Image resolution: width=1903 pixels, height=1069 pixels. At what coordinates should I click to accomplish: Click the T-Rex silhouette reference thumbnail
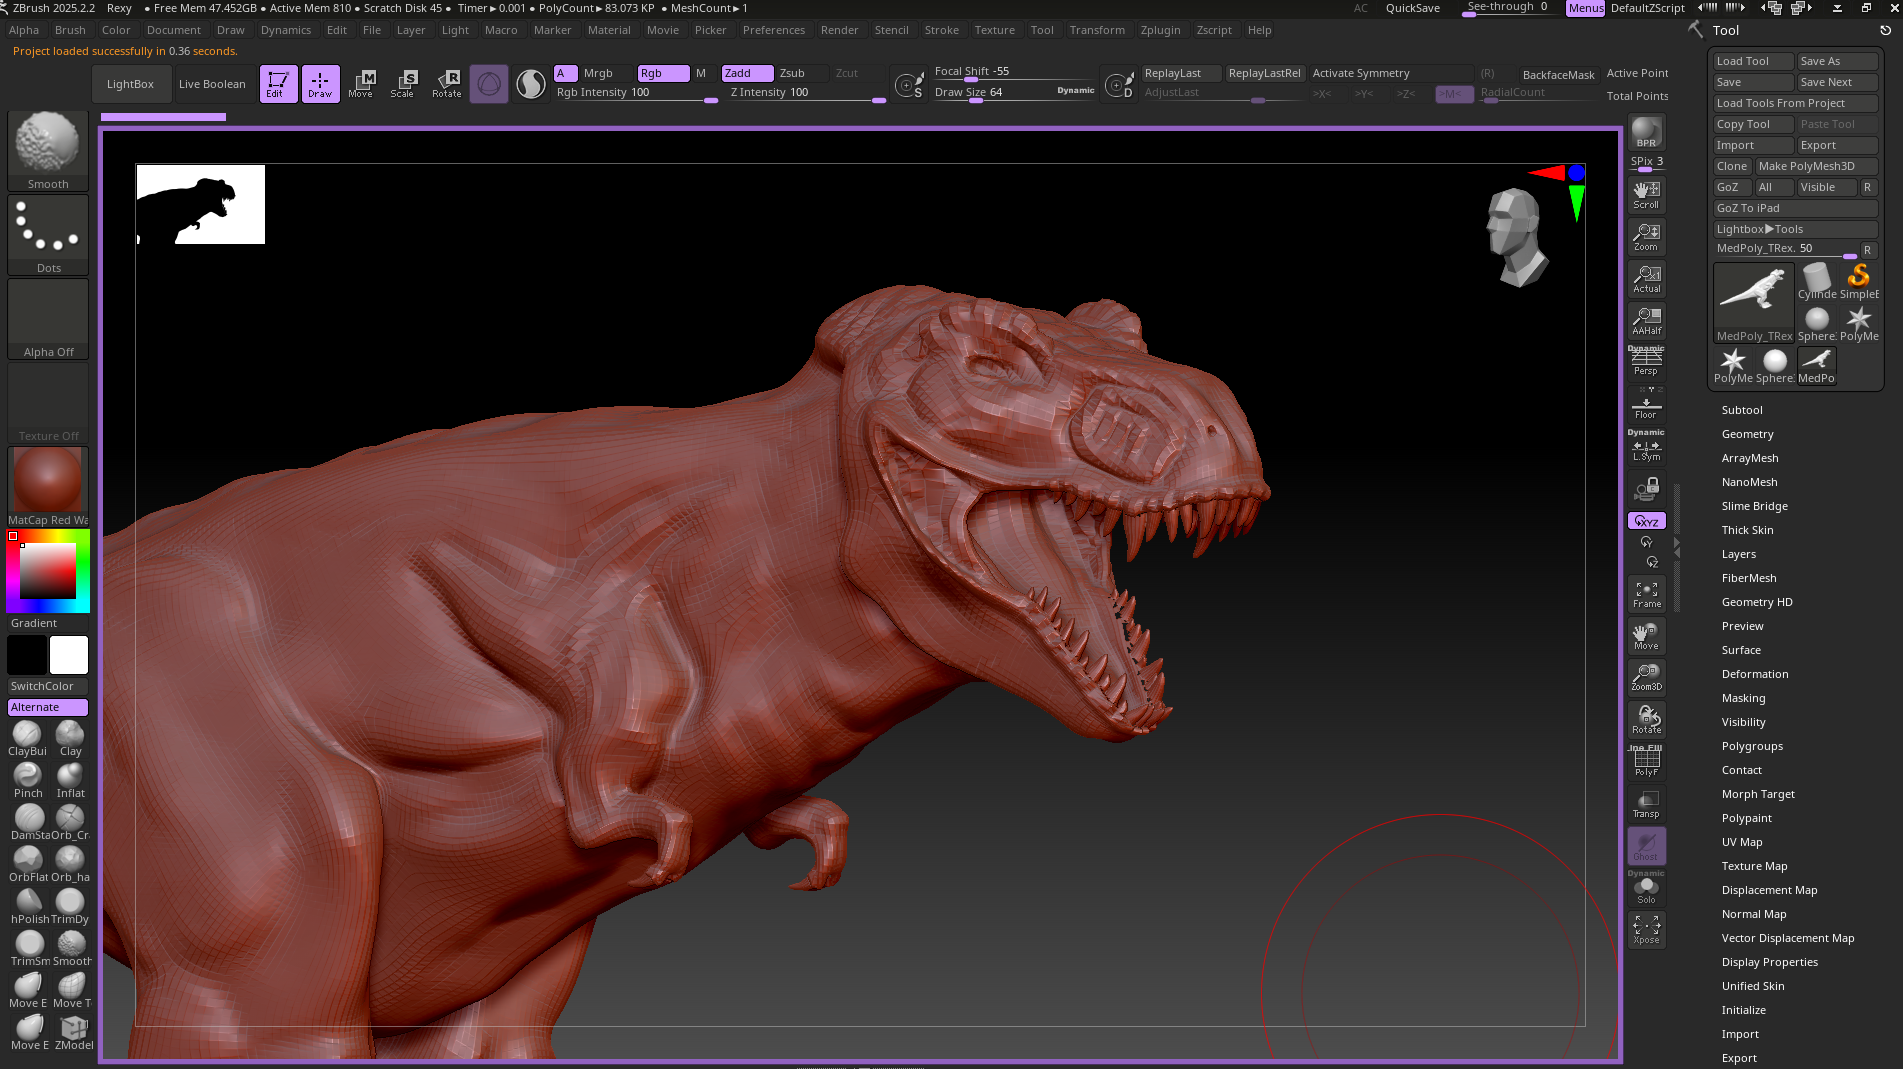point(201,205)
